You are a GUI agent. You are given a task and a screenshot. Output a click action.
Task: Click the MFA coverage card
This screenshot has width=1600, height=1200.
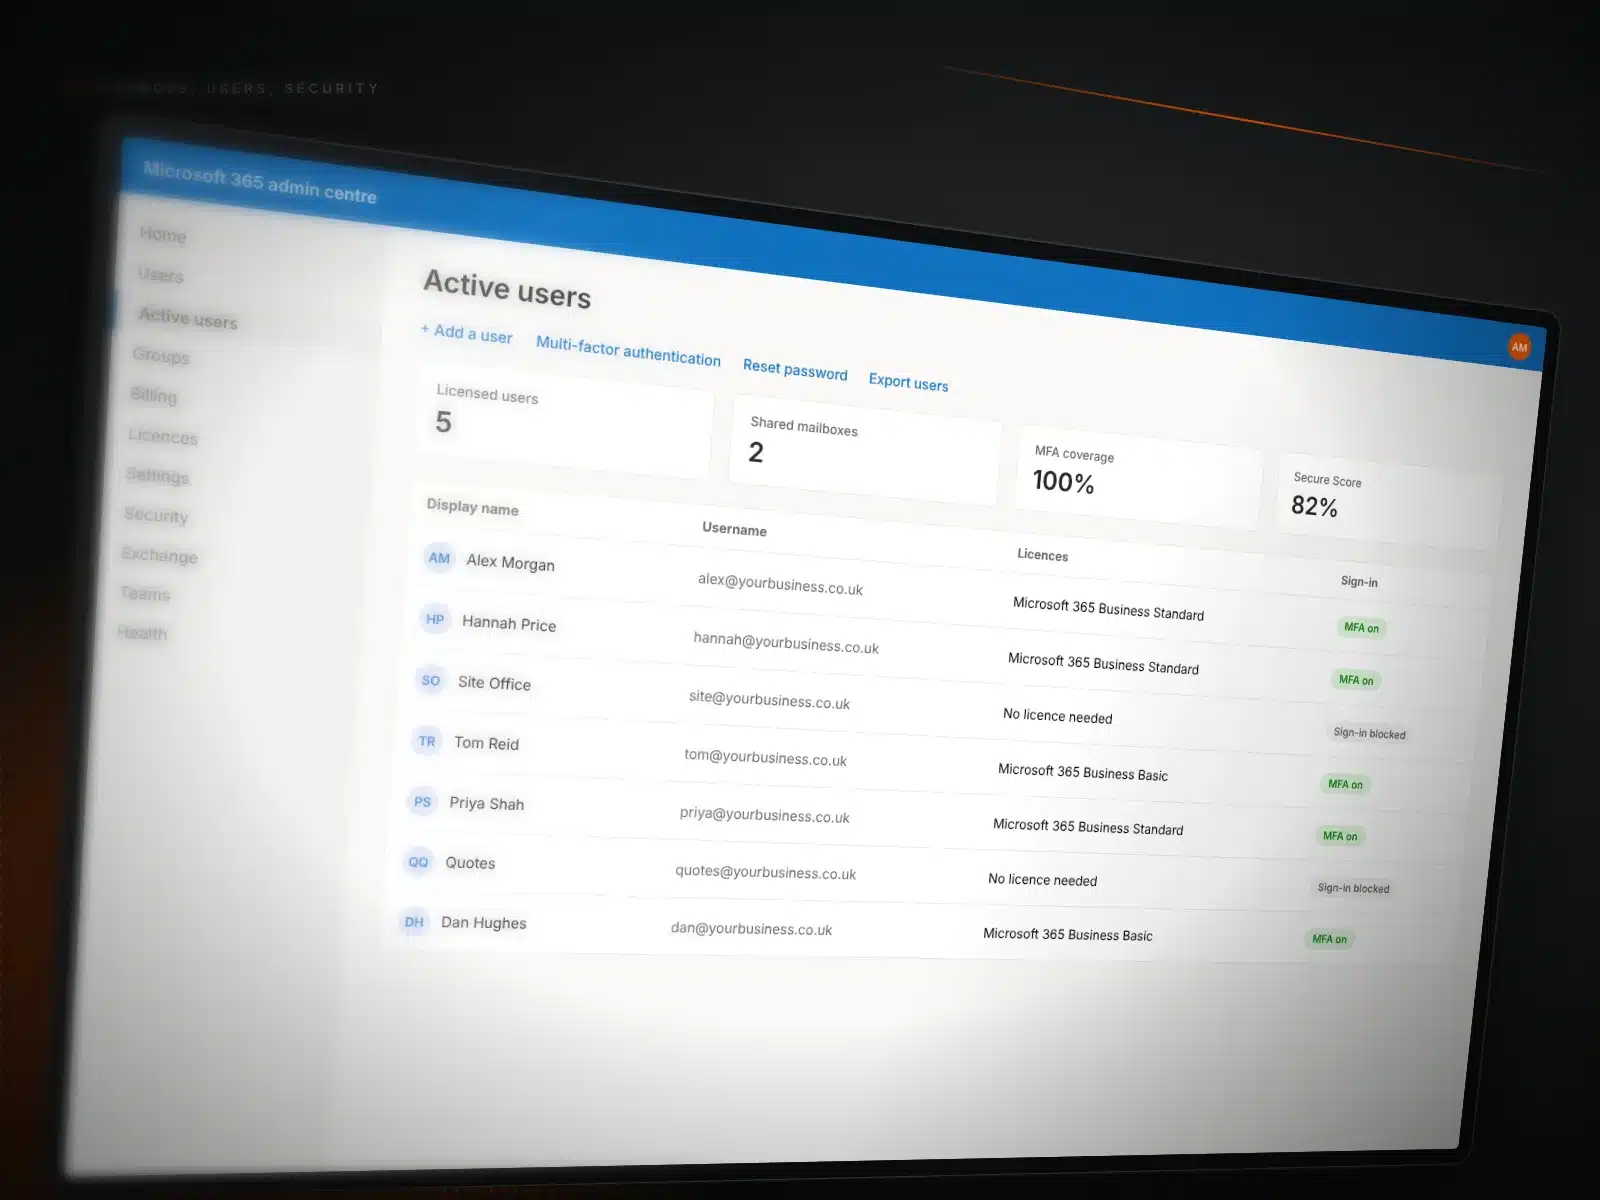click(1139, 477)
